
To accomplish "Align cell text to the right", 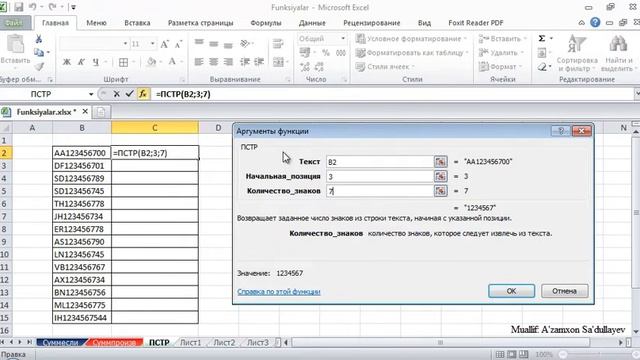I will click(228, 62).
